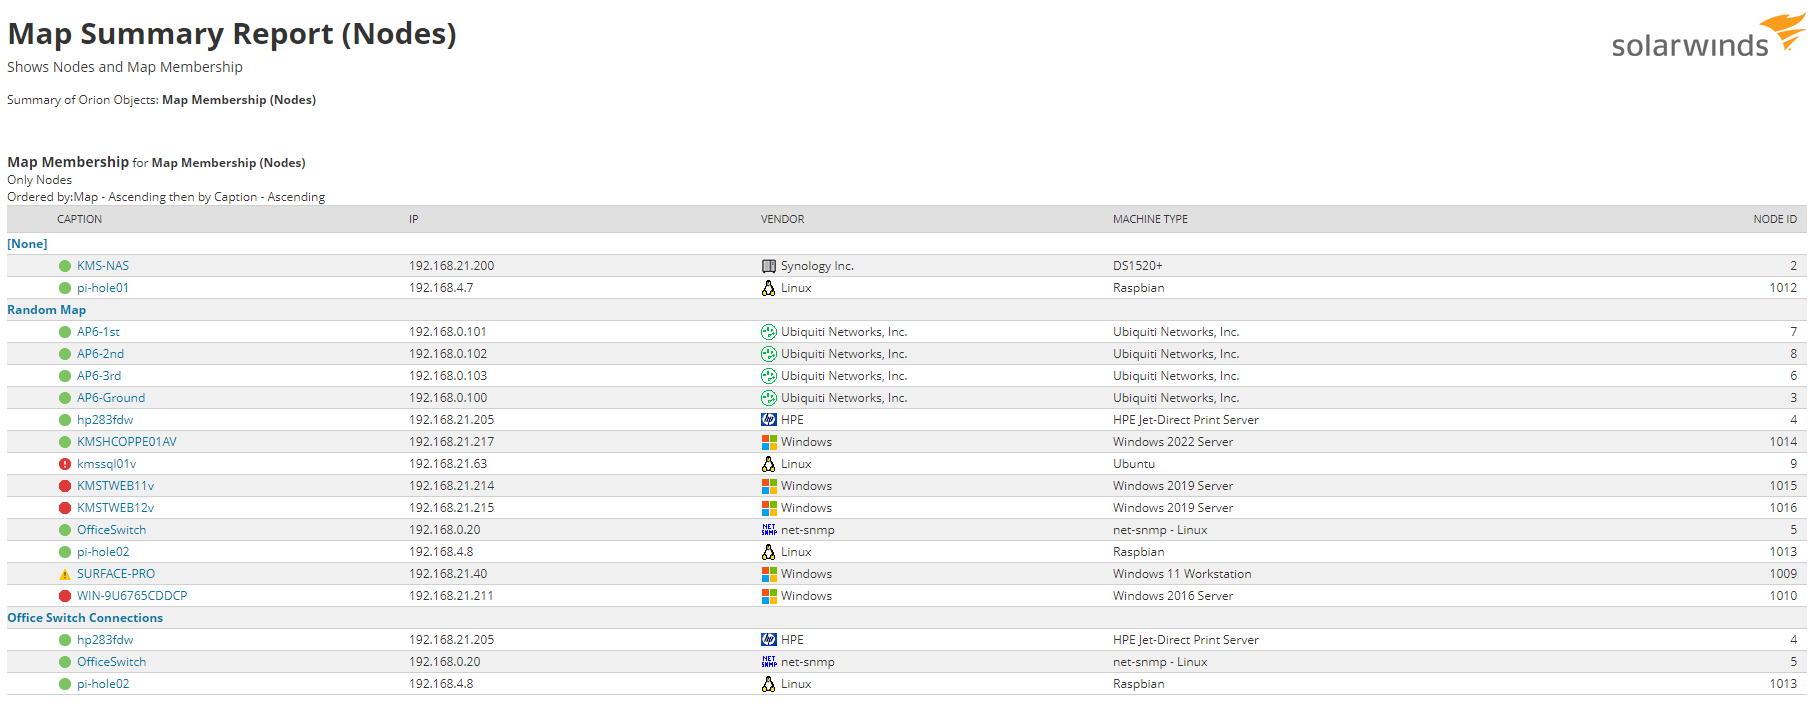Click the red down status icon beside WIN-9U6765CDDCP
Screen dimensions: 1812x705
[x=65, y=596]
